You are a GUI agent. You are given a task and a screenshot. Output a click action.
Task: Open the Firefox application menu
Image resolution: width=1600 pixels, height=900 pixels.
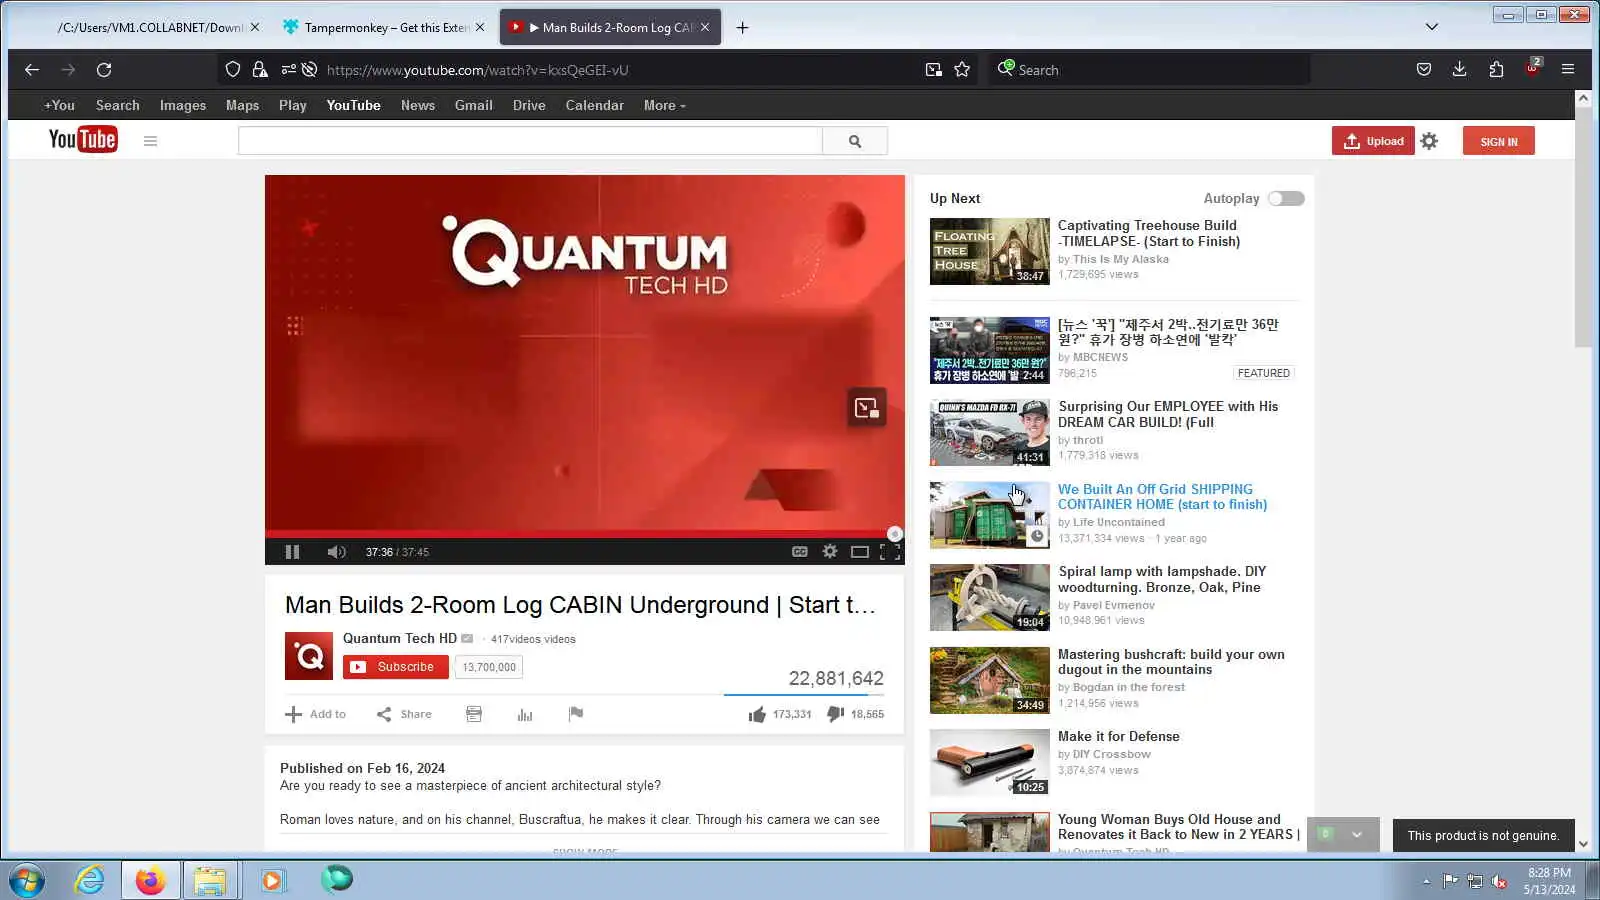(x=1568, y=70)
